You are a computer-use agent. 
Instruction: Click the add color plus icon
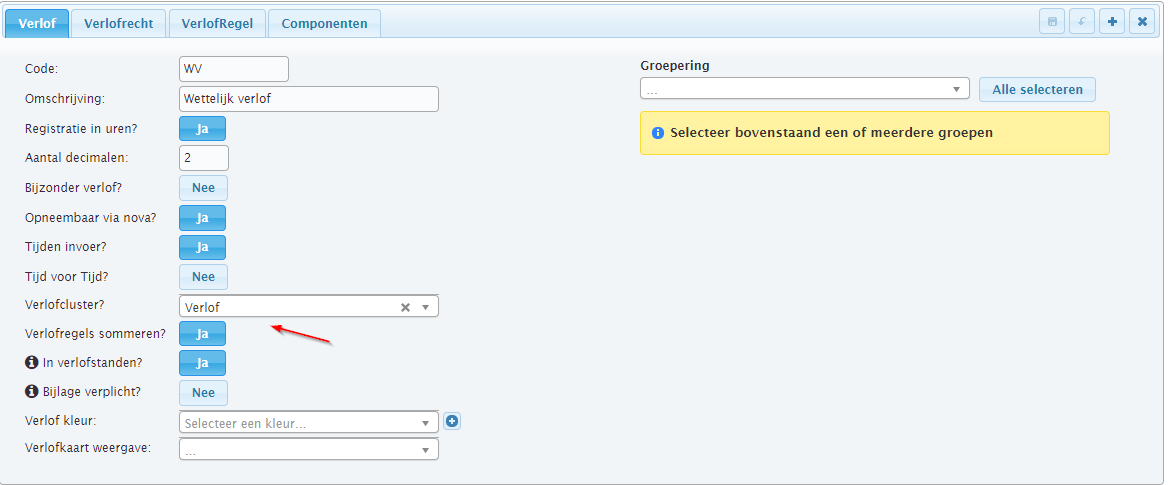pos(452,422)
